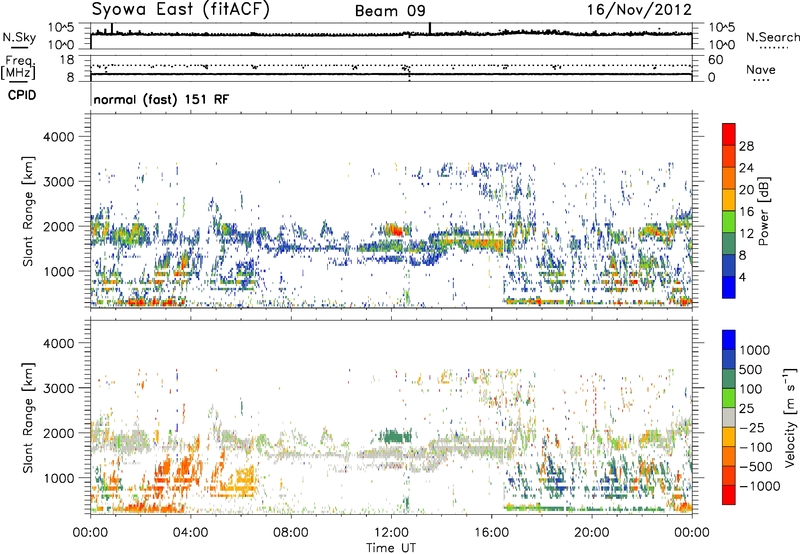Click the '04:00' time axis tick label
The height and width of the screenshot is (554, 800).
tap(191, 533)
